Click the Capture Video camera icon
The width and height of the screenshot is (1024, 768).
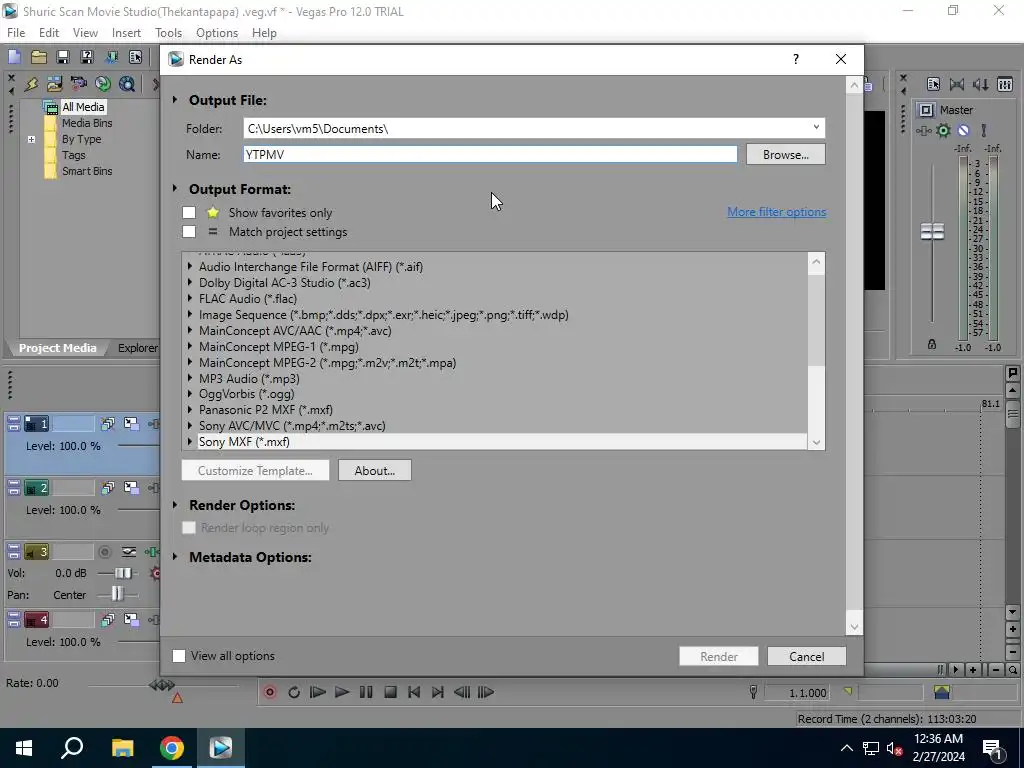(79, 84)
